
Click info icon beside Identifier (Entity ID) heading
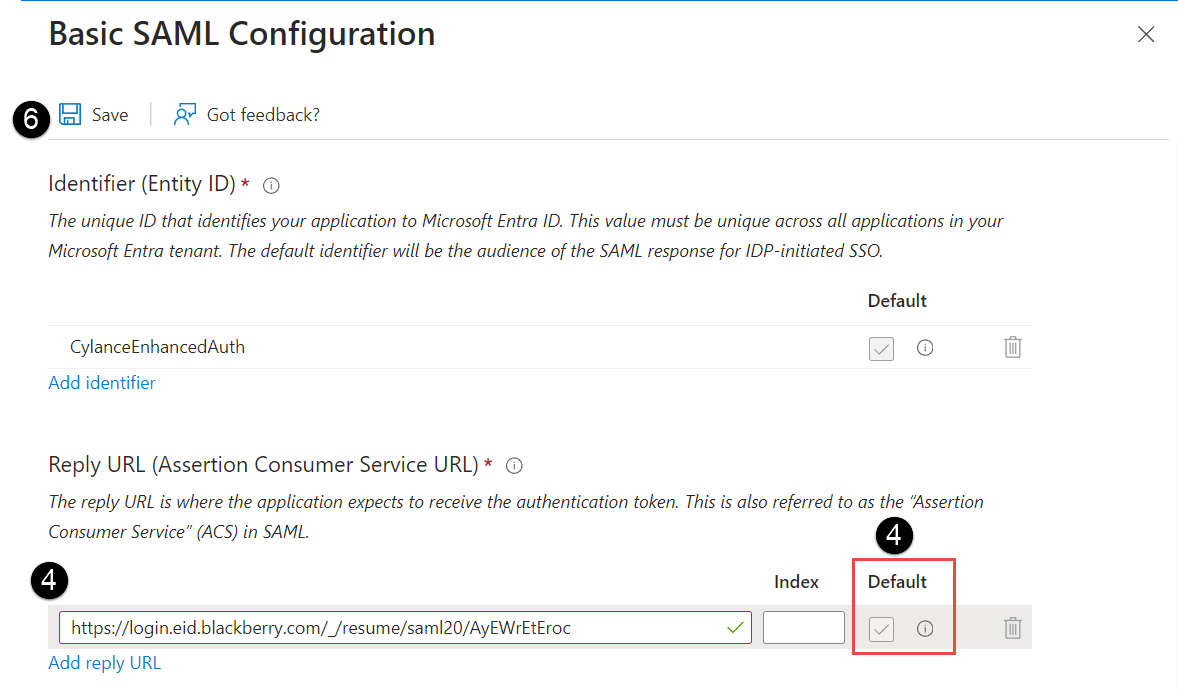coord(271,185)
